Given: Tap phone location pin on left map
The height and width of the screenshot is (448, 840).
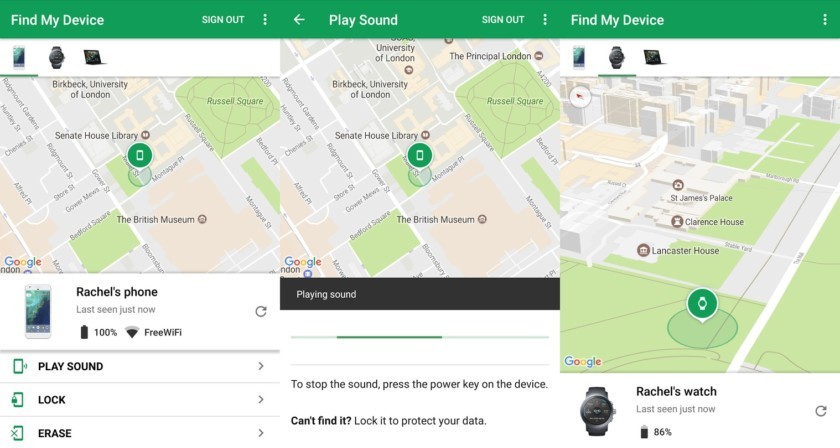Looking at the screenshot, I should [x=140, y=156].
